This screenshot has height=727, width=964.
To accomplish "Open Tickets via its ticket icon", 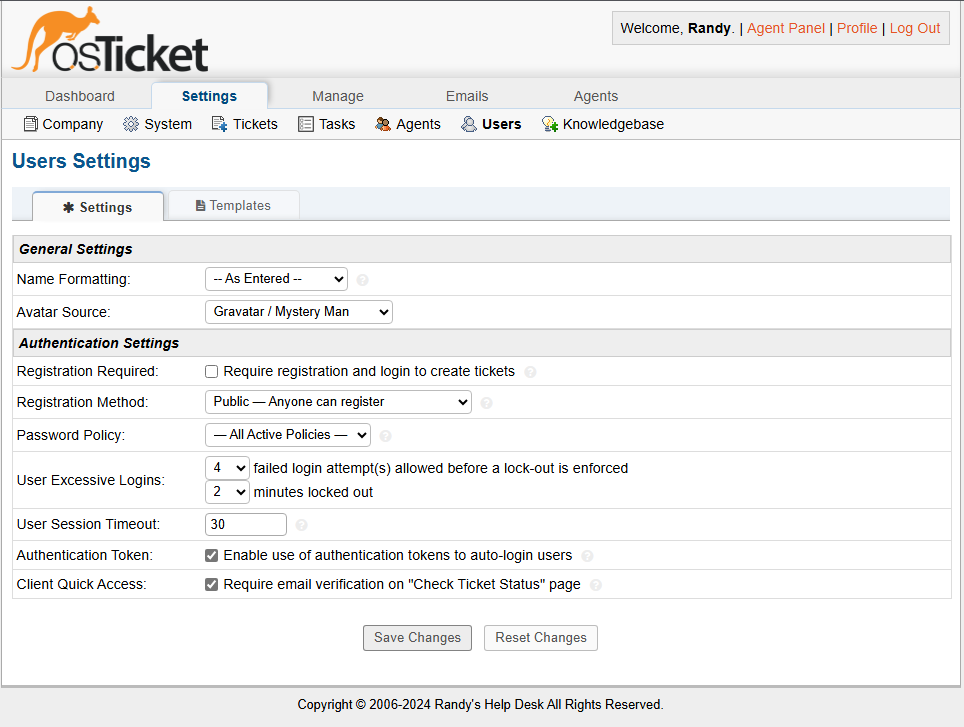I will click(218, 123).
